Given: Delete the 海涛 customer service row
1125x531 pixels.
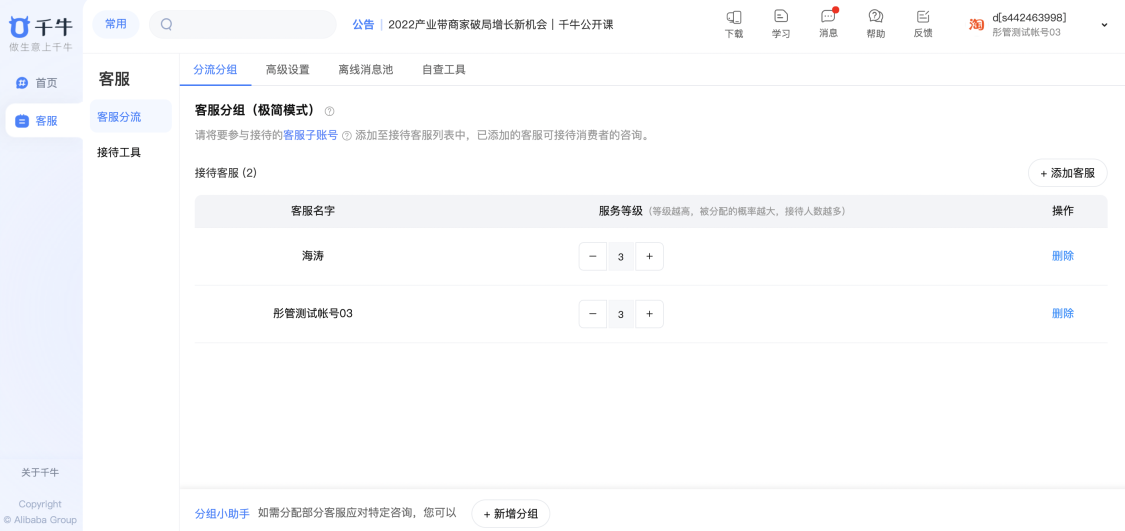Looking at the screenshot, I should coord(1062,256).
